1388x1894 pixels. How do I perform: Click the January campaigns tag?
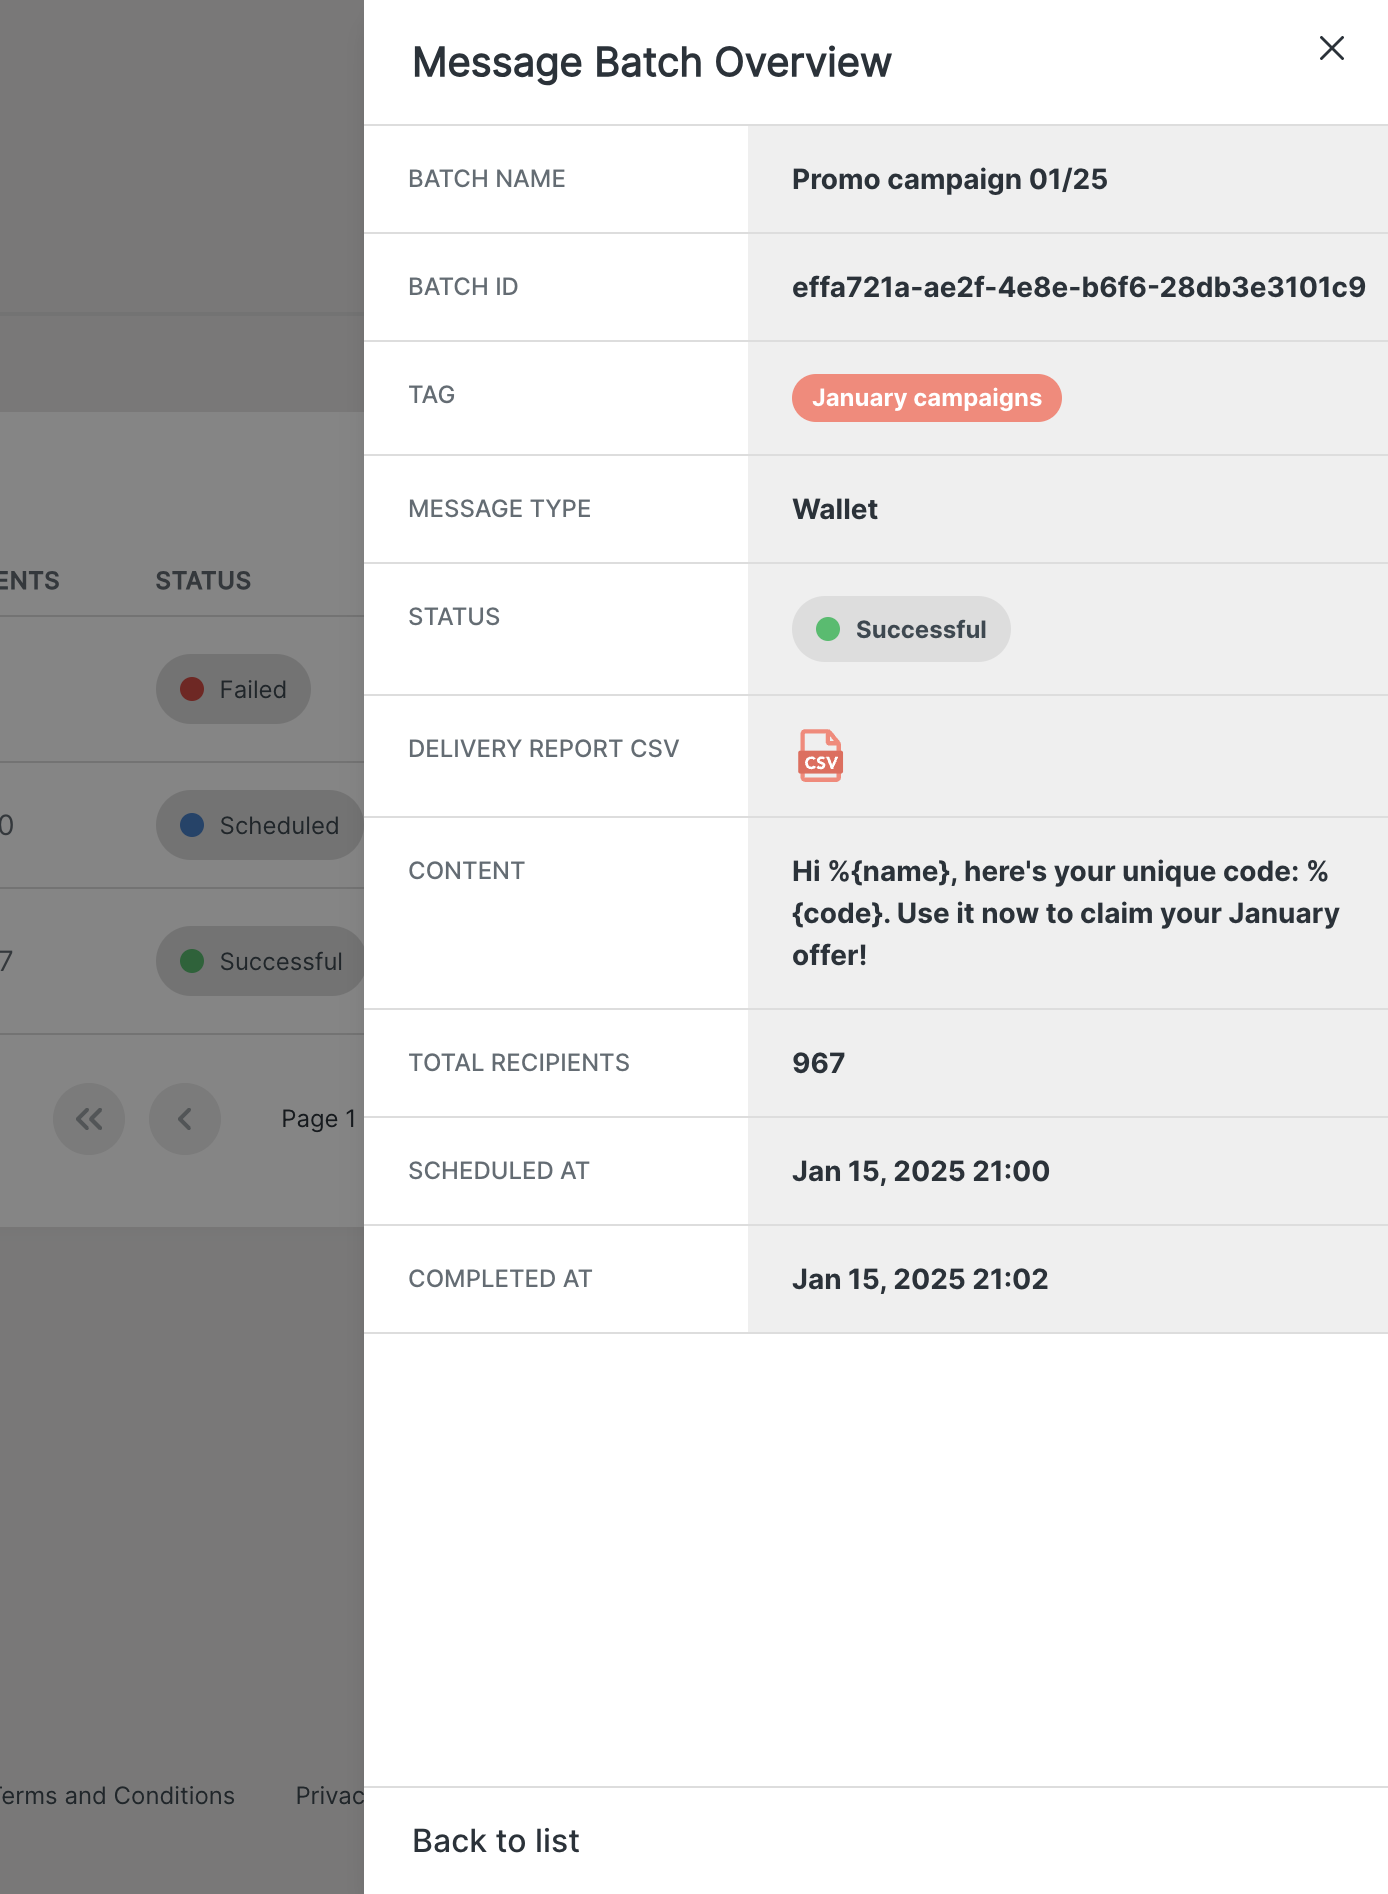[x=926, y=398]
